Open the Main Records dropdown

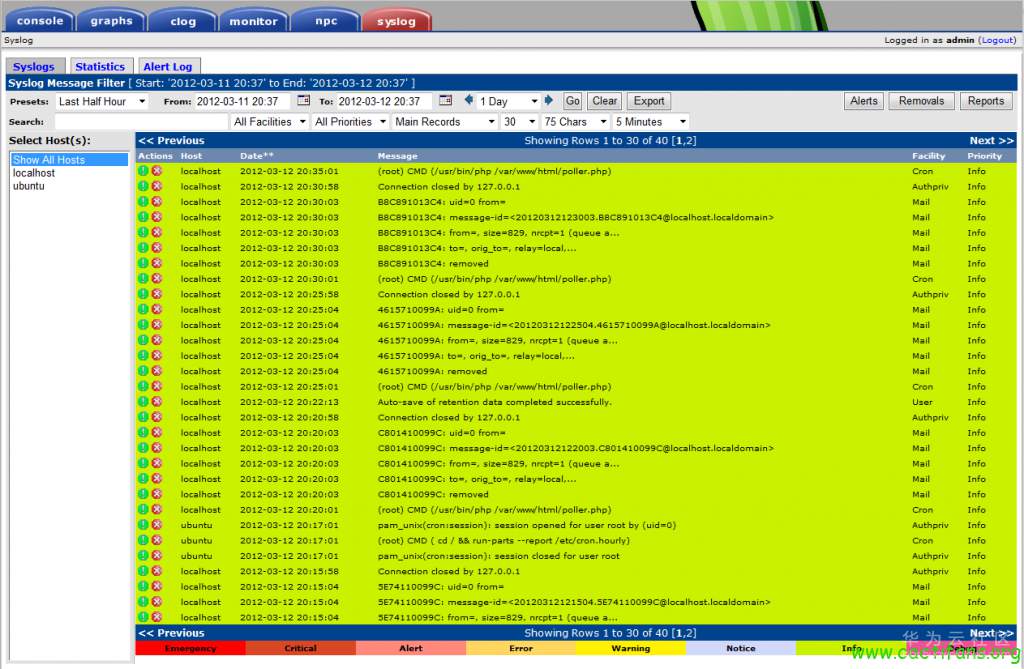point(444,122)
